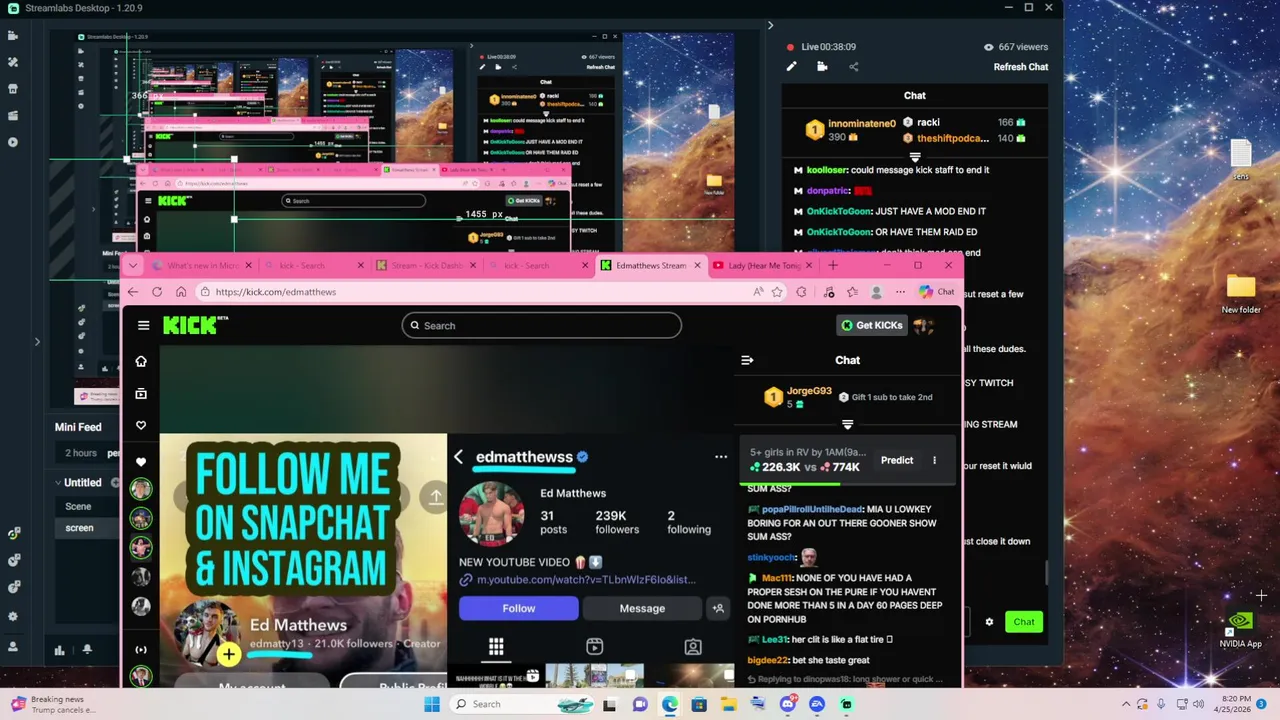Open Kick following heart outline icon
This screenshot has width=1280, height=720.
(141, 426)
